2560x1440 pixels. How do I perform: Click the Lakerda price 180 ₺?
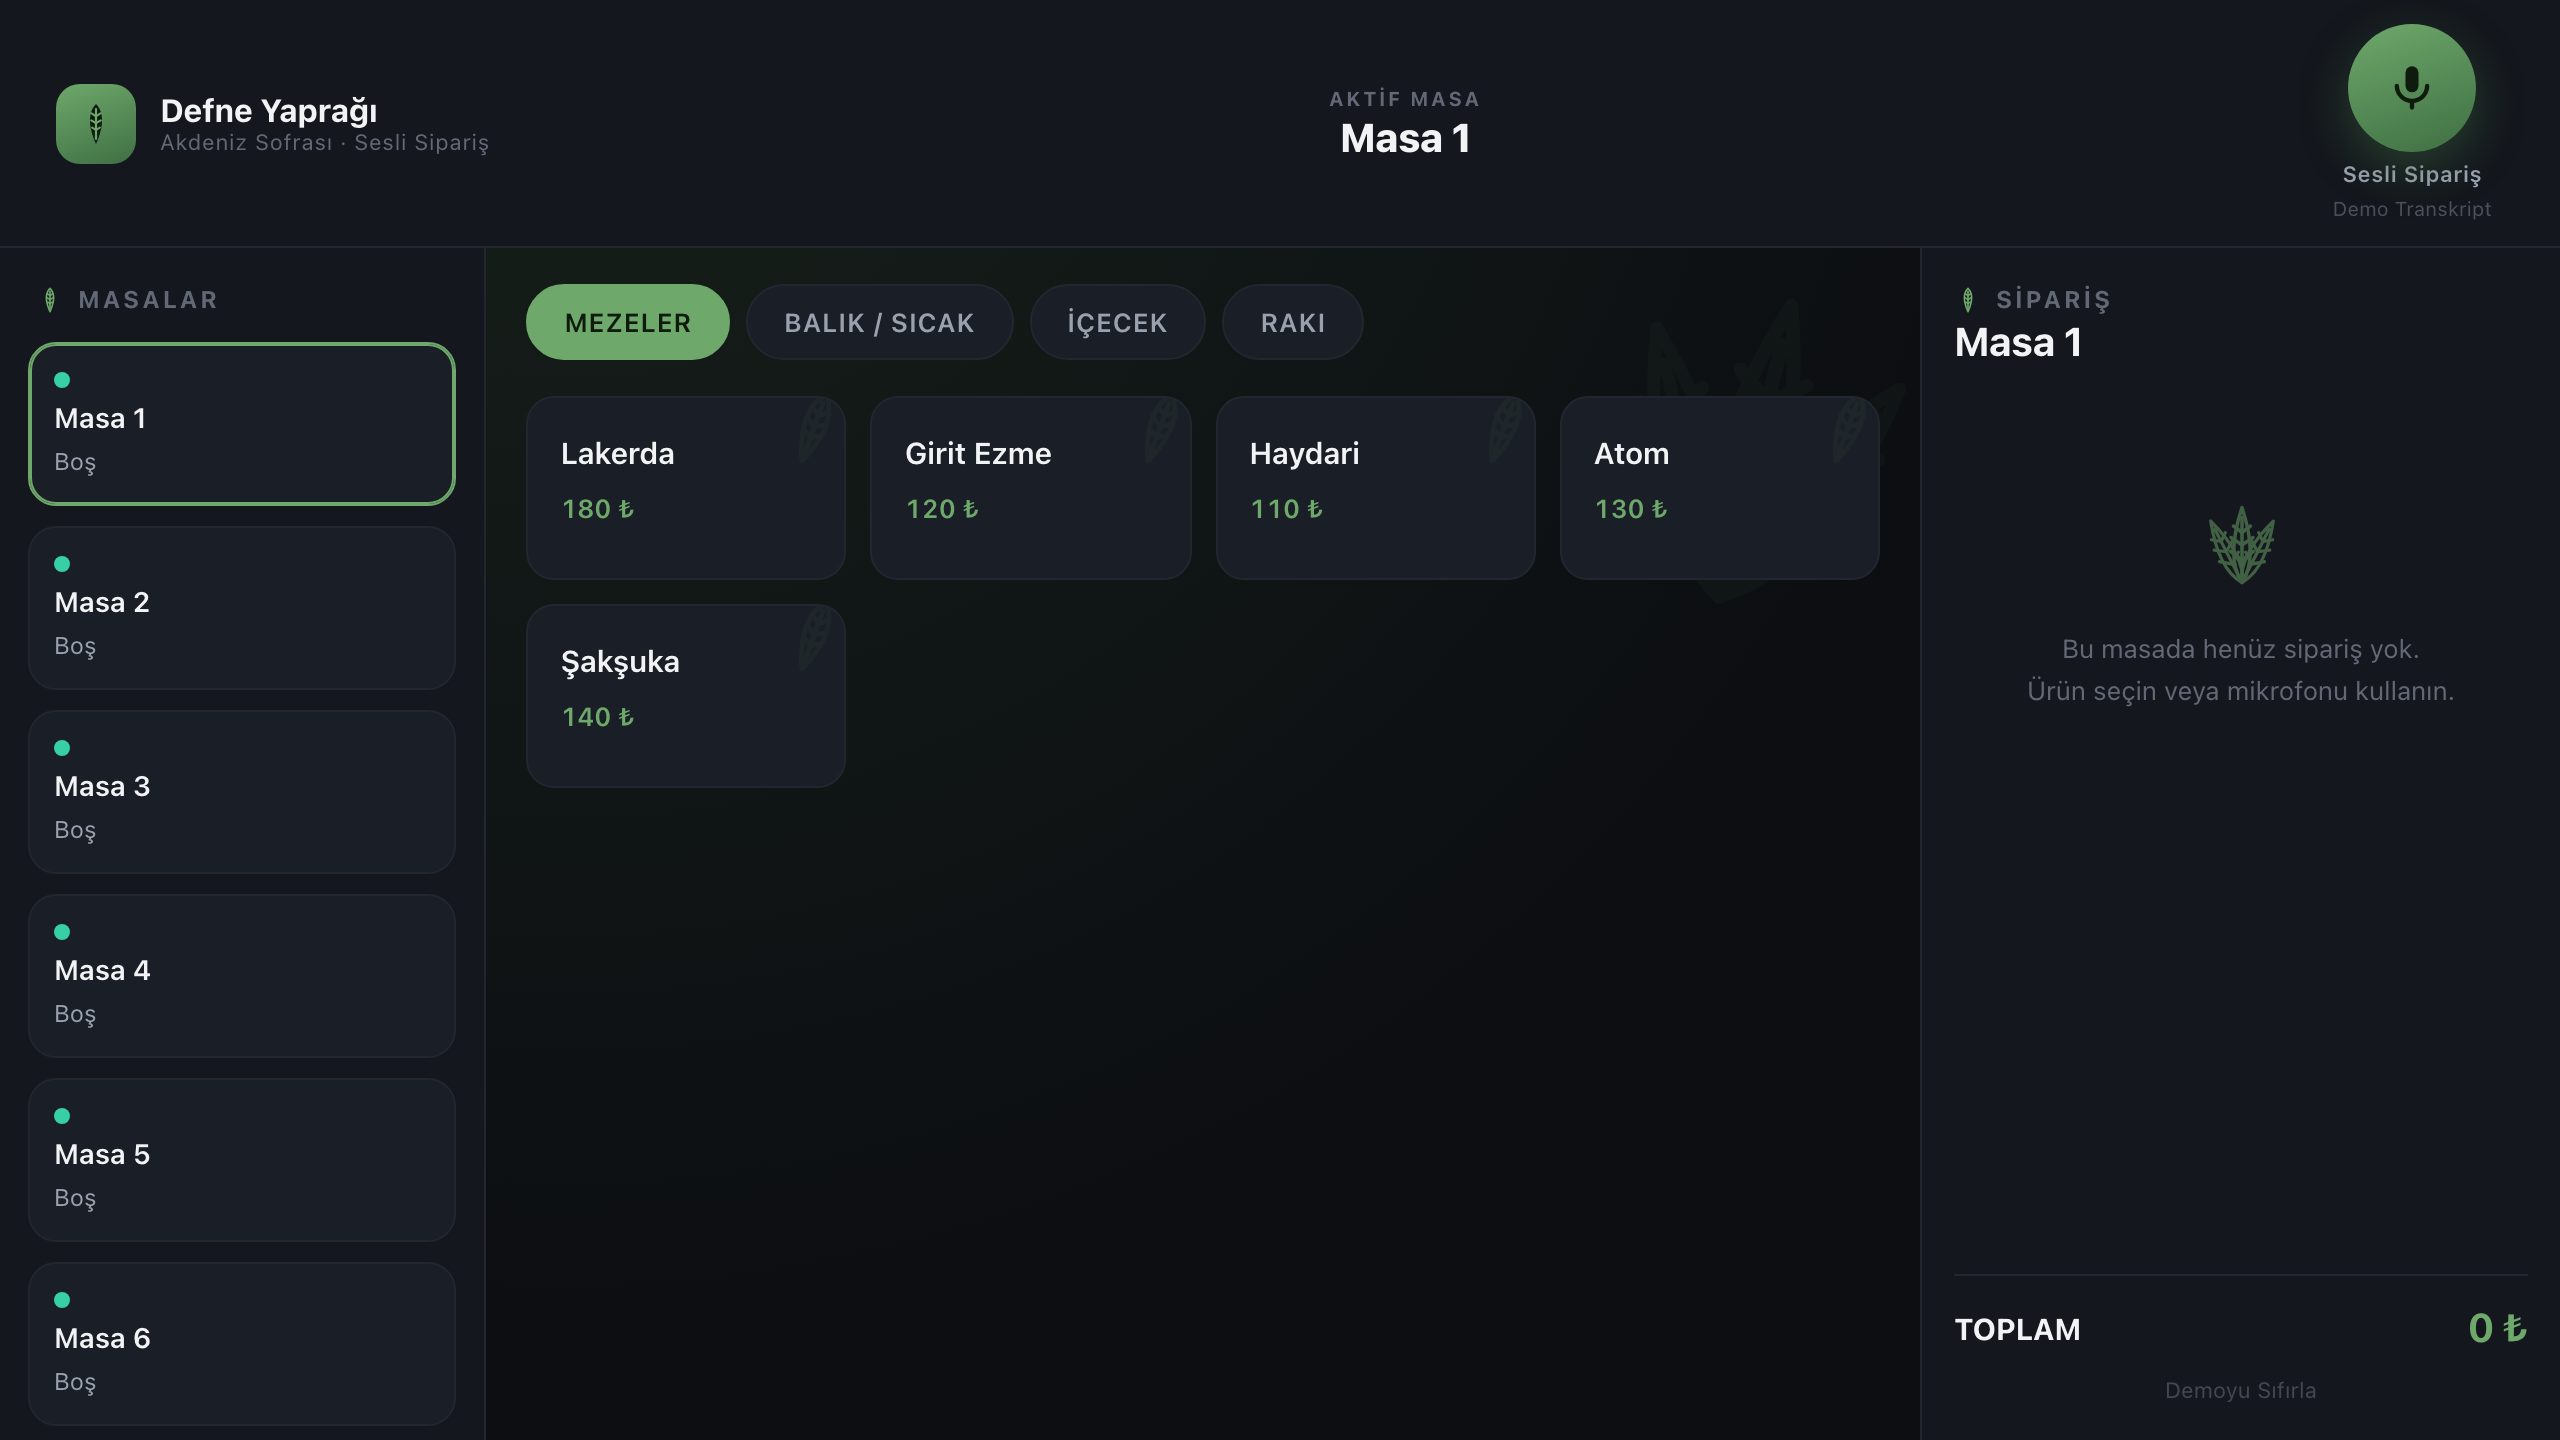click(x=597, y=509)
